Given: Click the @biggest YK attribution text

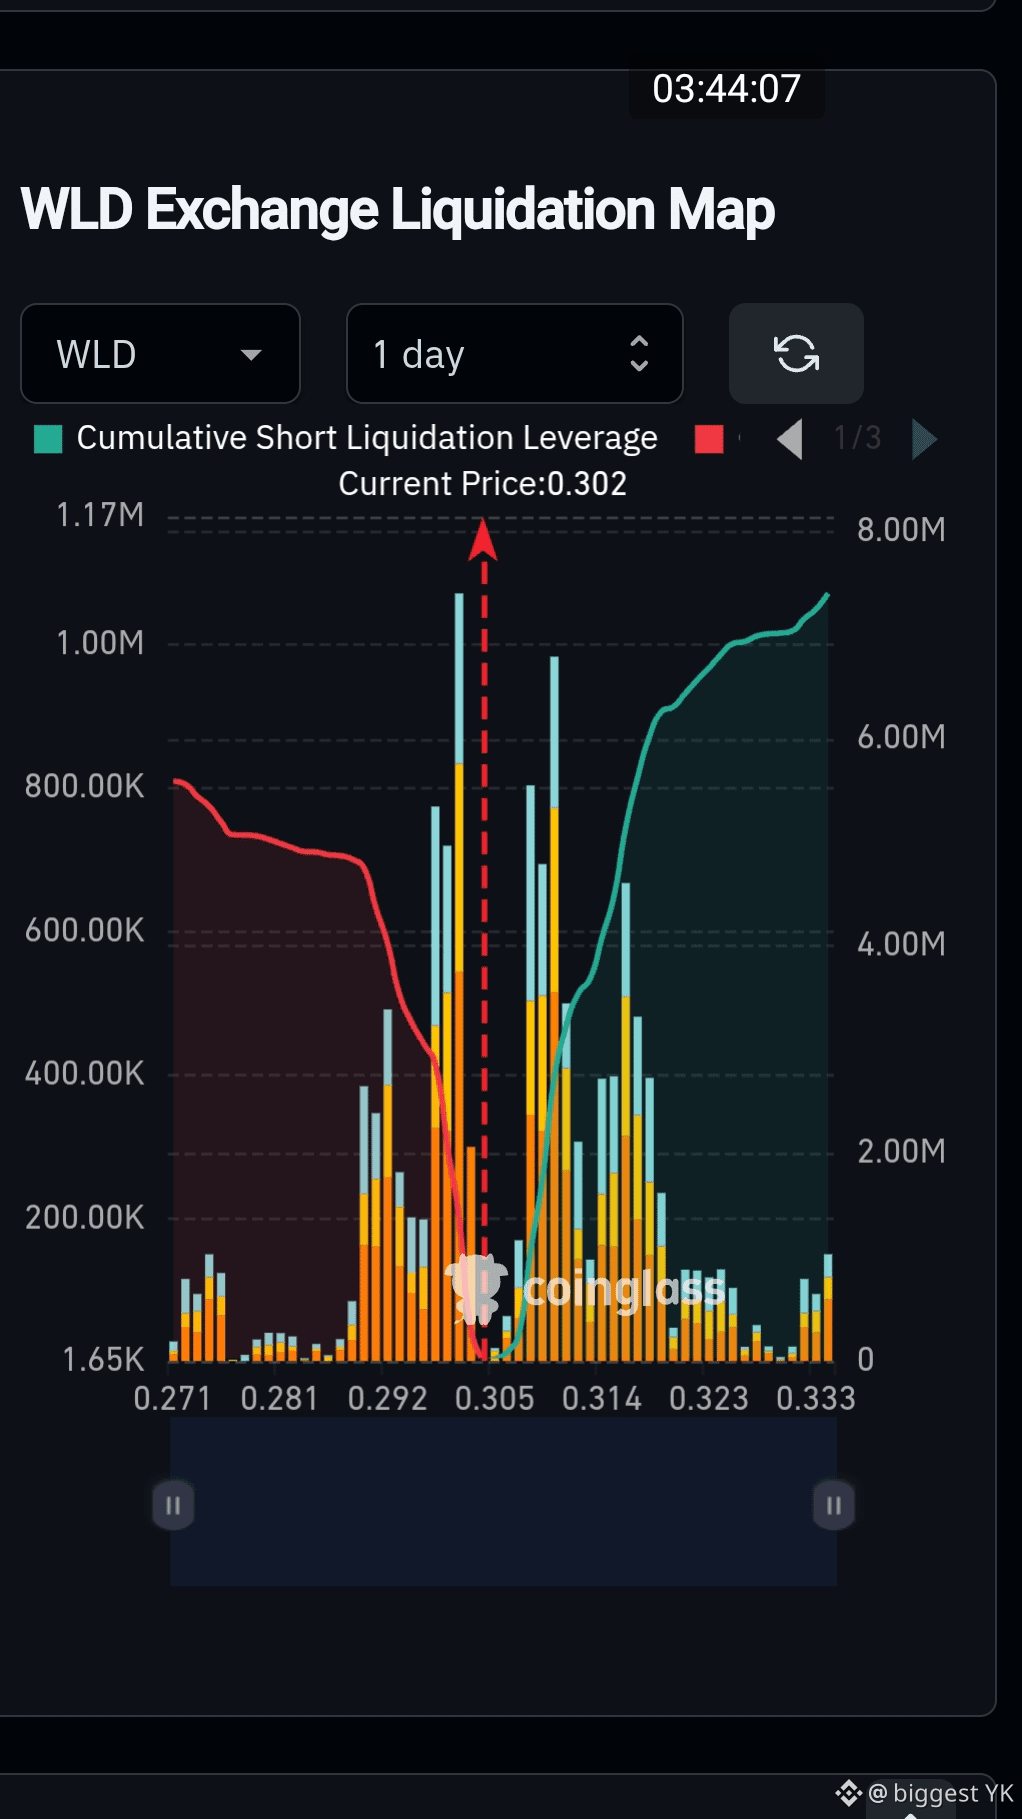Looking at the screenshot, I should click(940, 1793).
